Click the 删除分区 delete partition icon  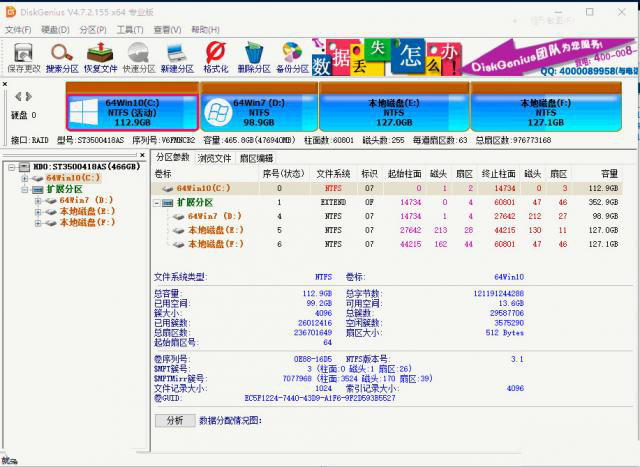point(254,53)
